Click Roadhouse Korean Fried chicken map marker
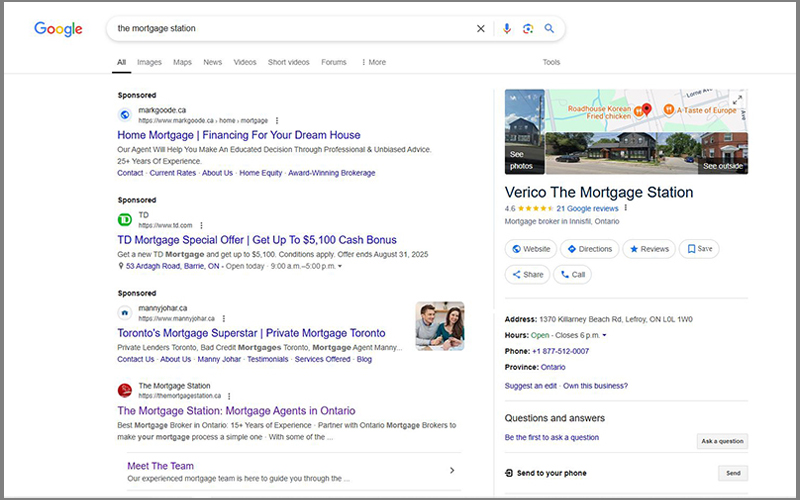The height and width of the screenshot is (500, 800). pos(638,111)
